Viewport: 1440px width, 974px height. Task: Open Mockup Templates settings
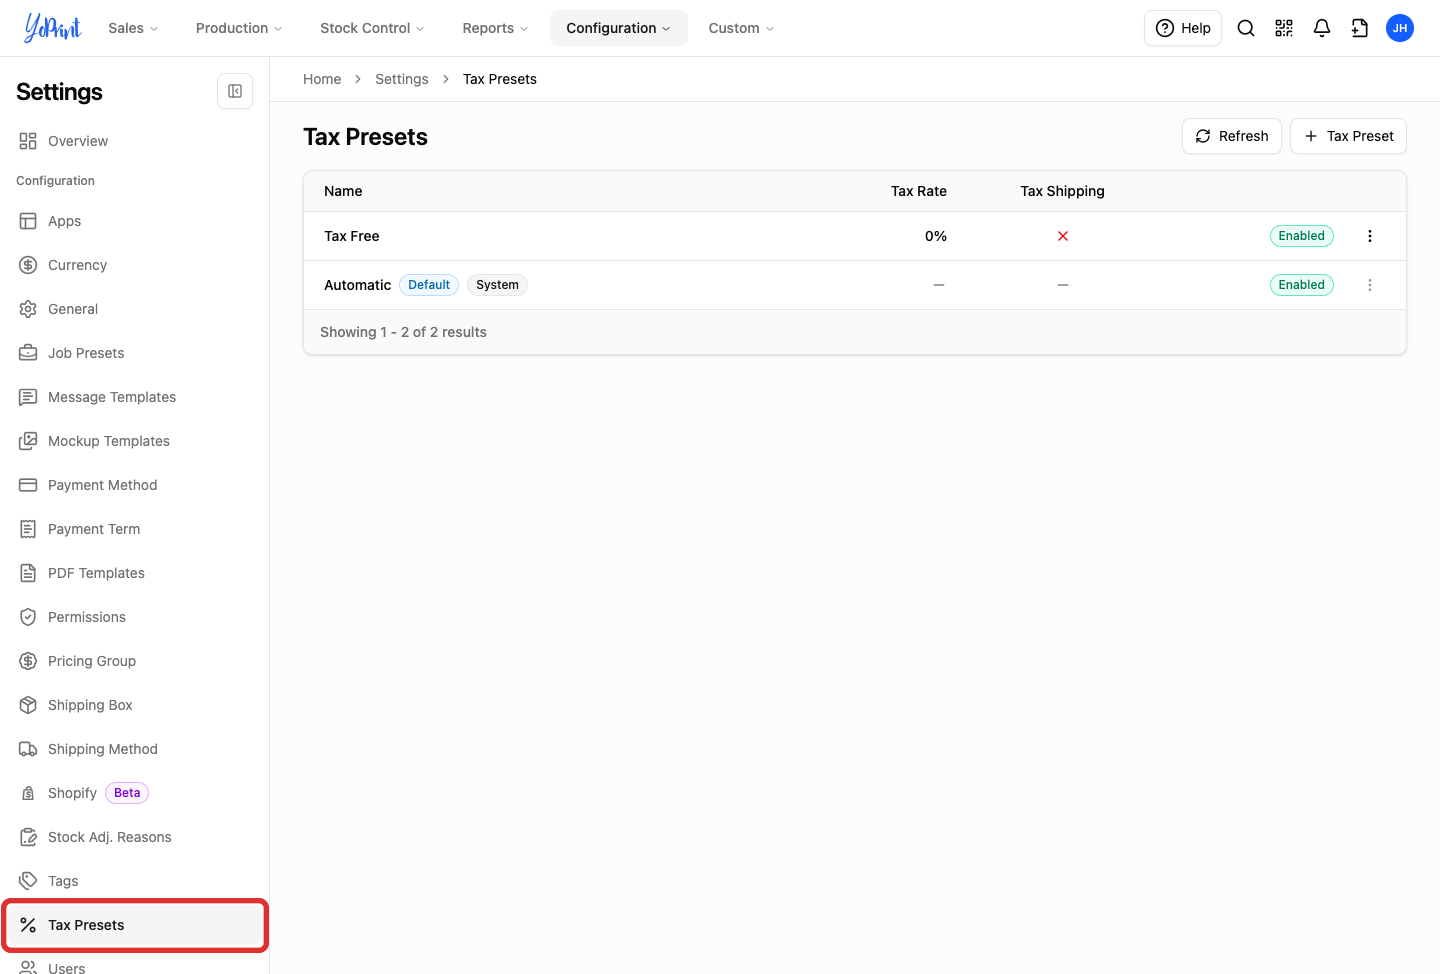tap(134, 441)
